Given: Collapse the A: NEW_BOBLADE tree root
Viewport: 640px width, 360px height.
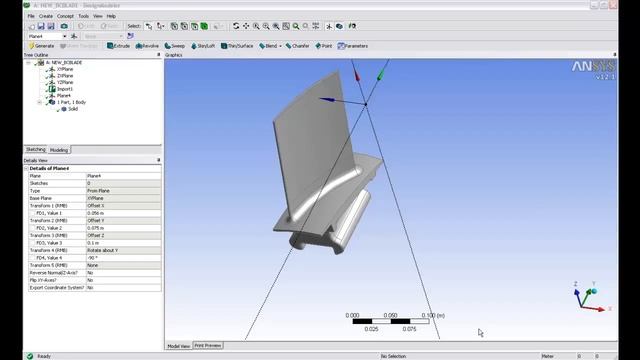Looking at the screenshot, I should pyautogui.click(x=29, y=63).
